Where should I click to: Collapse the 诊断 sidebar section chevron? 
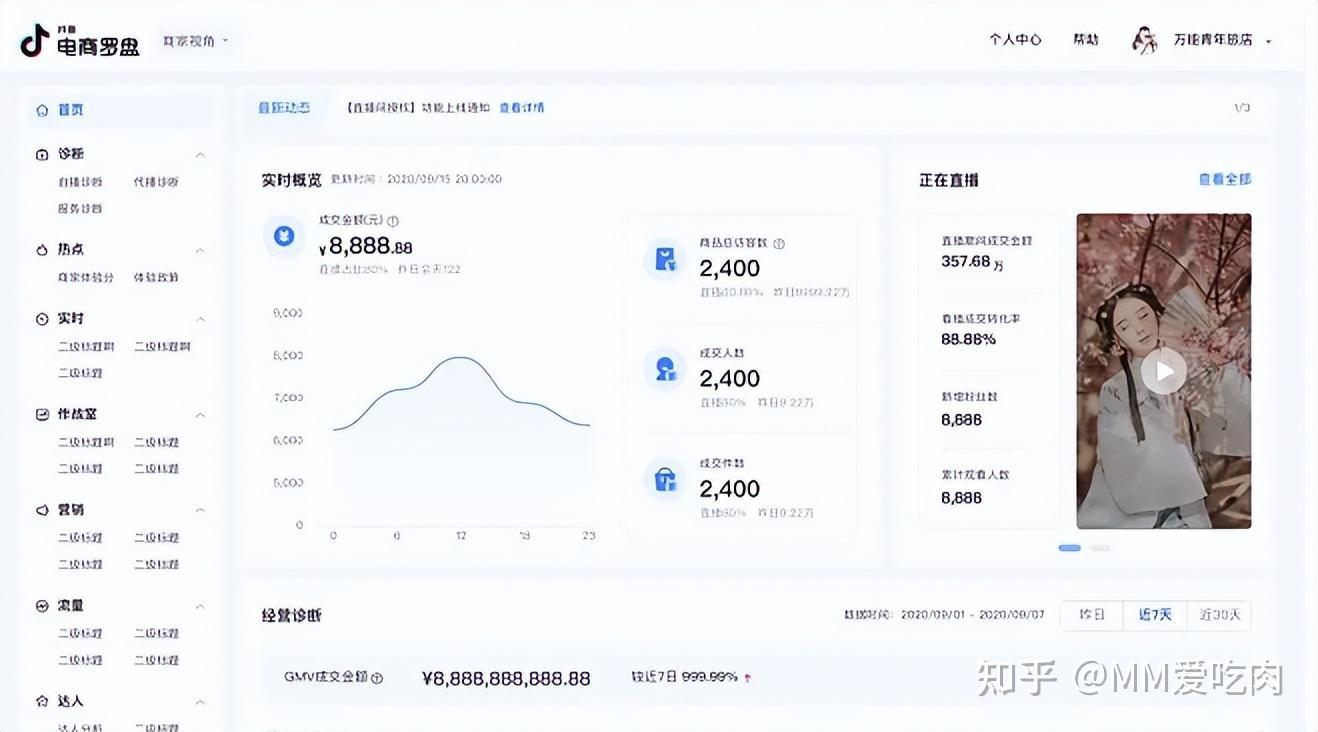coord(200,154)
